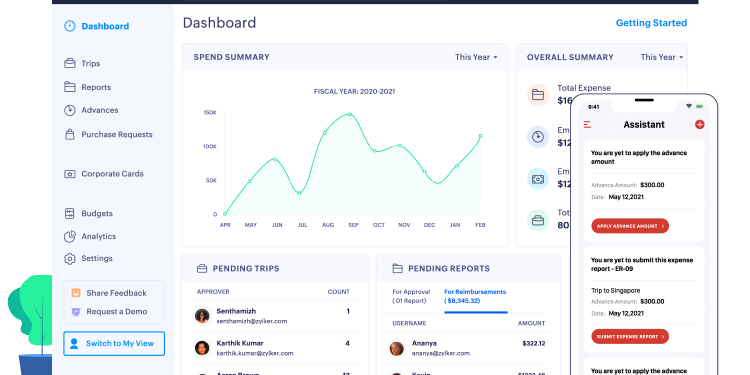Viewport: 750px width, 375px height.
Task: Click ananya@zylker.com email
Action: (441, 353)
